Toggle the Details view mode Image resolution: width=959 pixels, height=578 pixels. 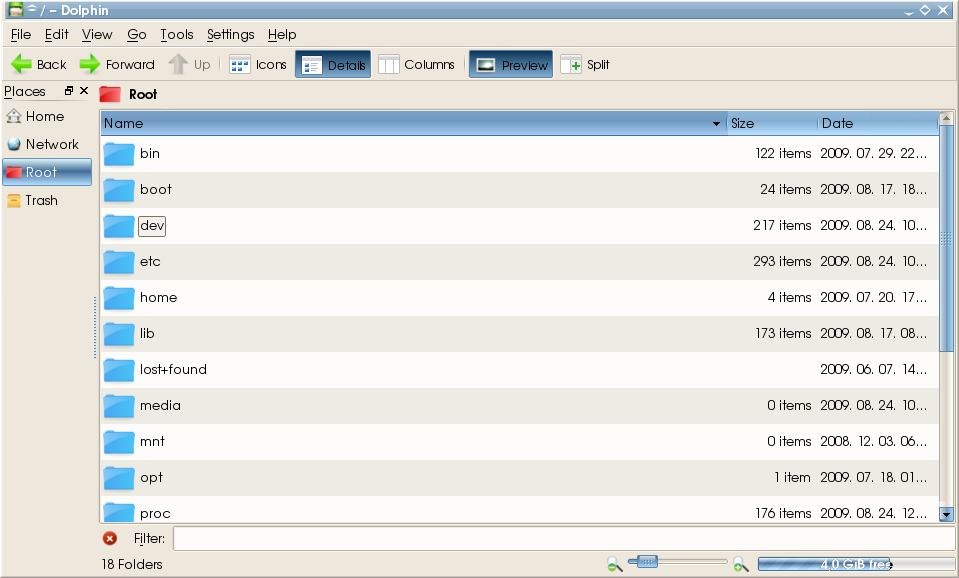[333, 64]
